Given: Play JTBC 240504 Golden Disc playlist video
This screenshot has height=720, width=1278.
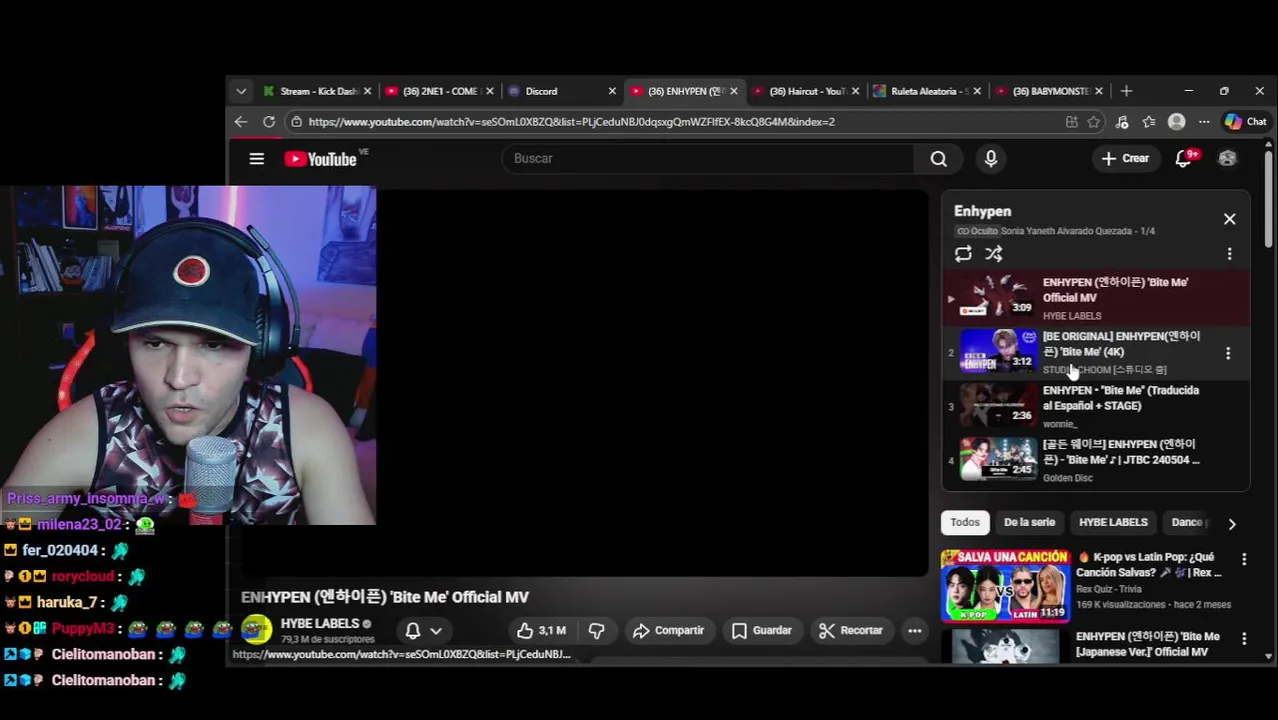Looking at the screenshot, I should pos(1095,460).
